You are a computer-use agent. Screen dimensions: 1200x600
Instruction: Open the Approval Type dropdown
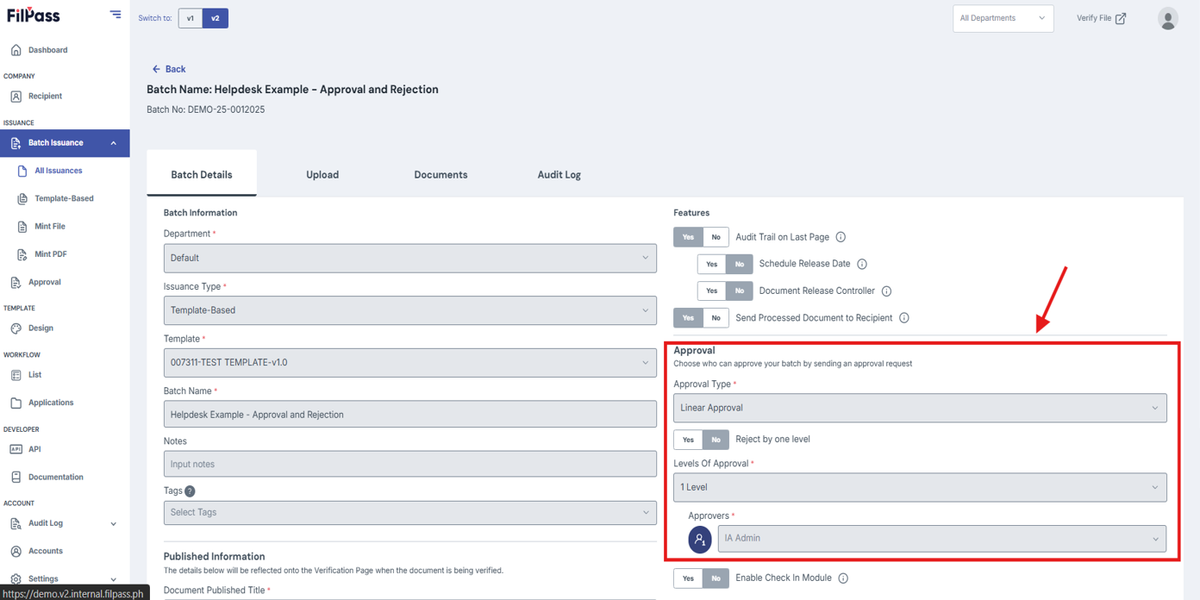tap(920, 408)
